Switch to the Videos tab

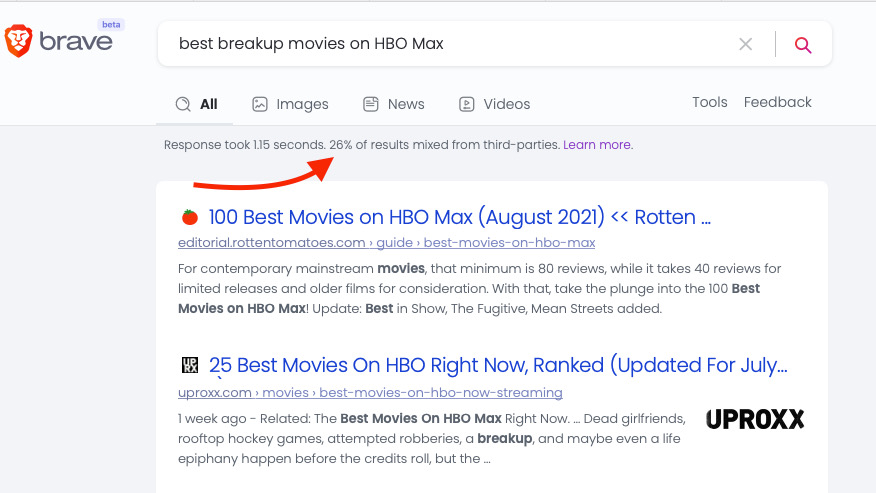pyautogui.click(x=494, y=104)
